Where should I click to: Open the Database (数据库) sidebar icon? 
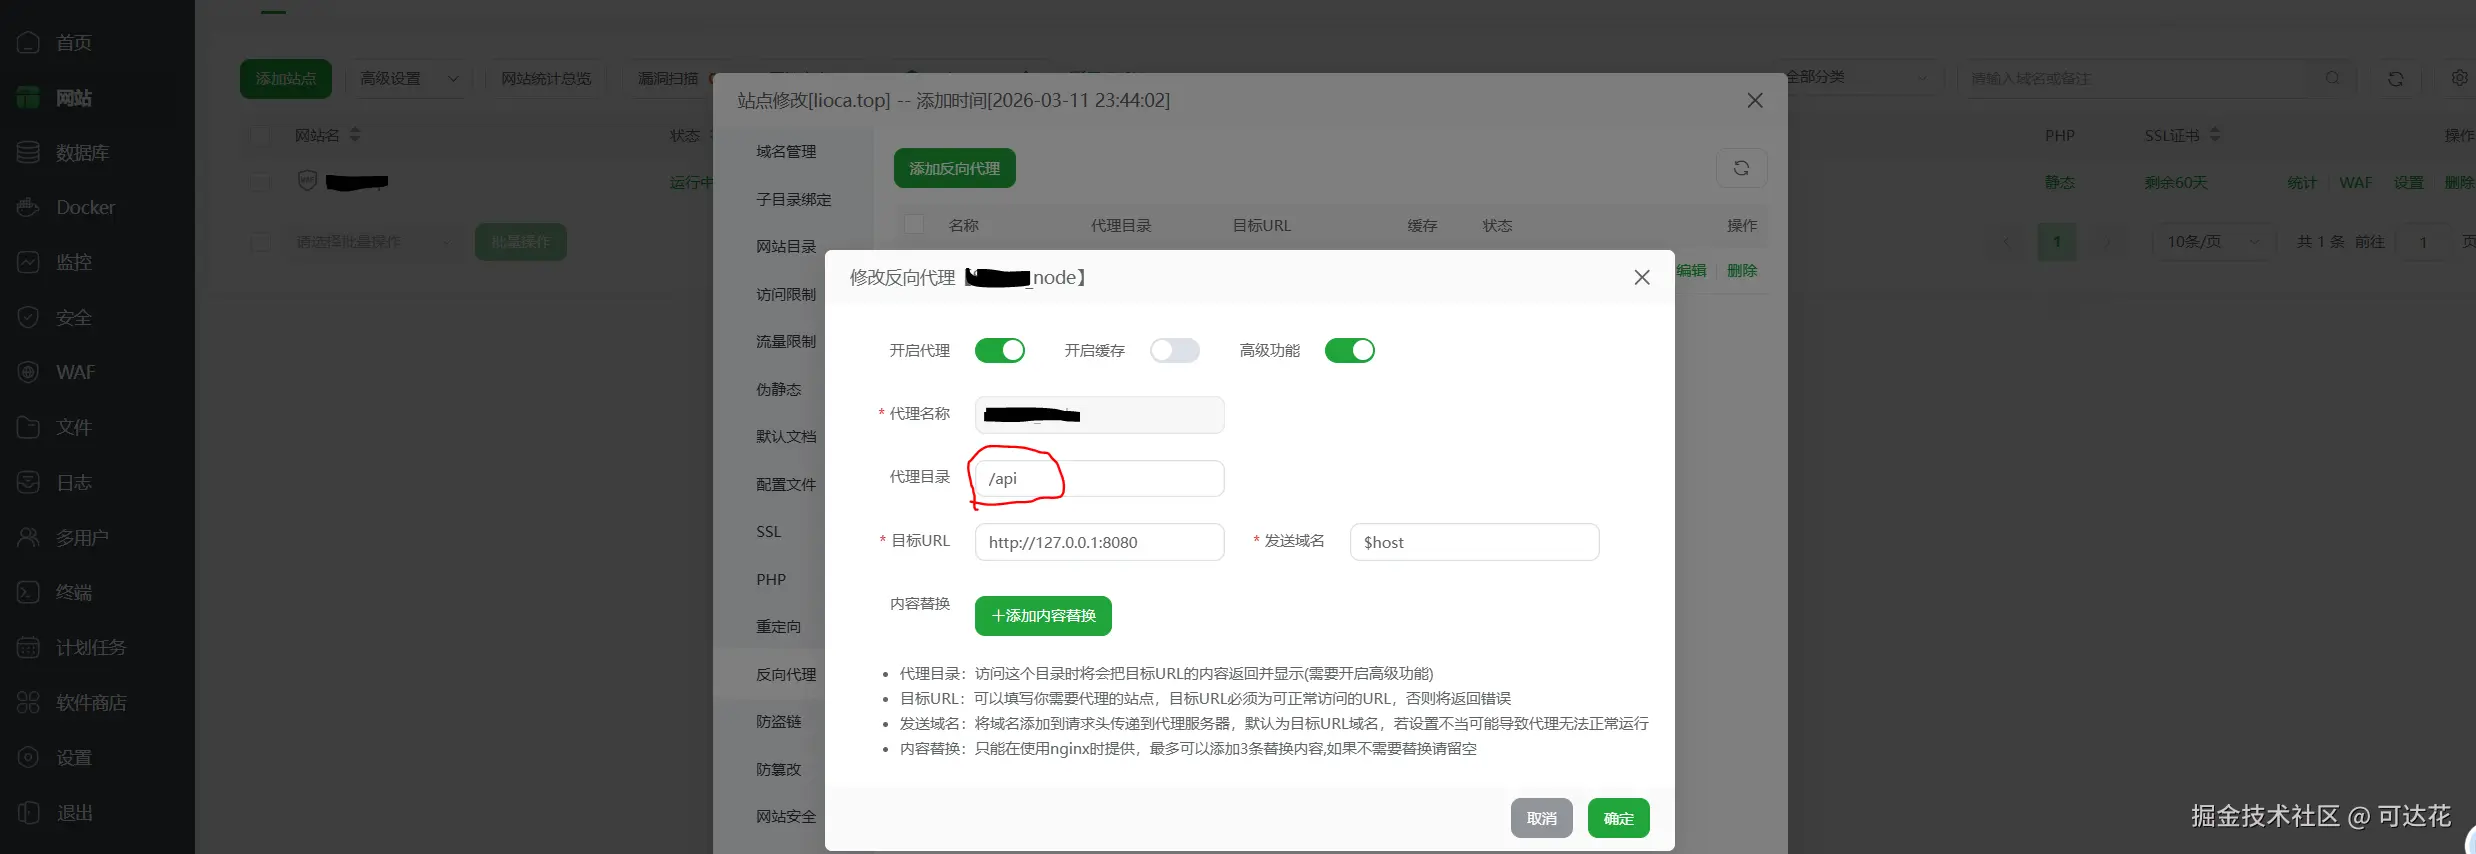tap(28, 153)
